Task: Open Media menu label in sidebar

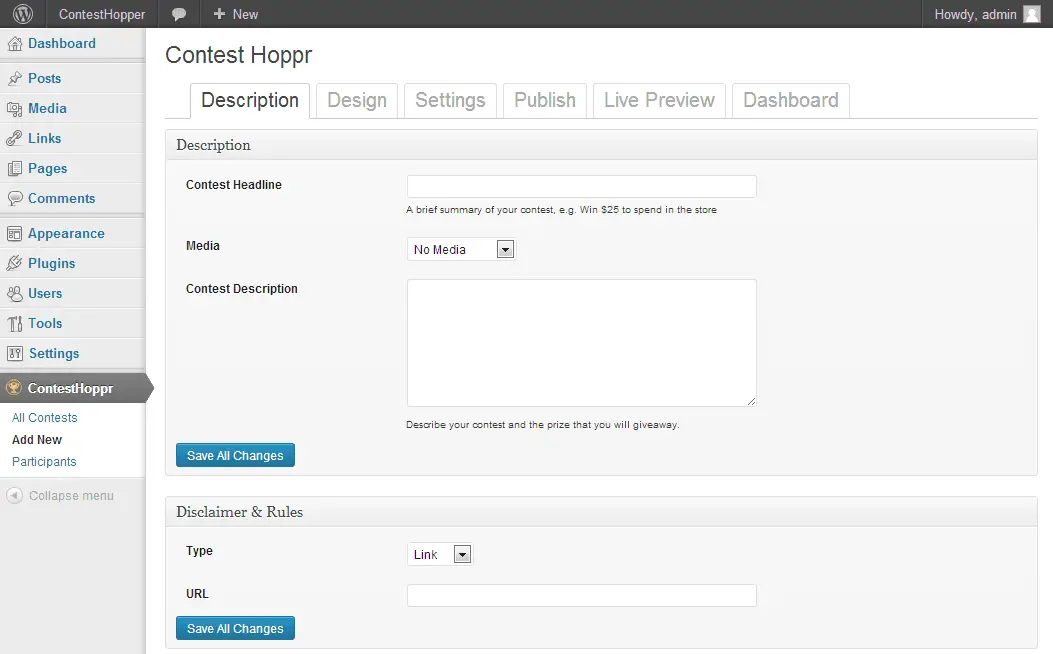Action: 47,109
